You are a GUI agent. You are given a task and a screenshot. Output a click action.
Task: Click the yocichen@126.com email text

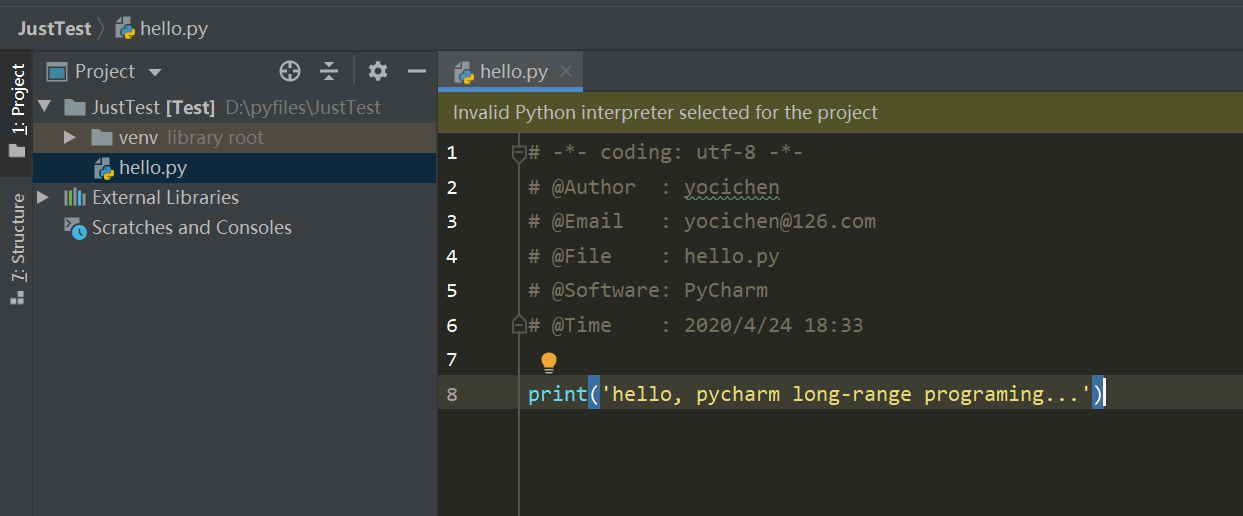coord(780,222)
